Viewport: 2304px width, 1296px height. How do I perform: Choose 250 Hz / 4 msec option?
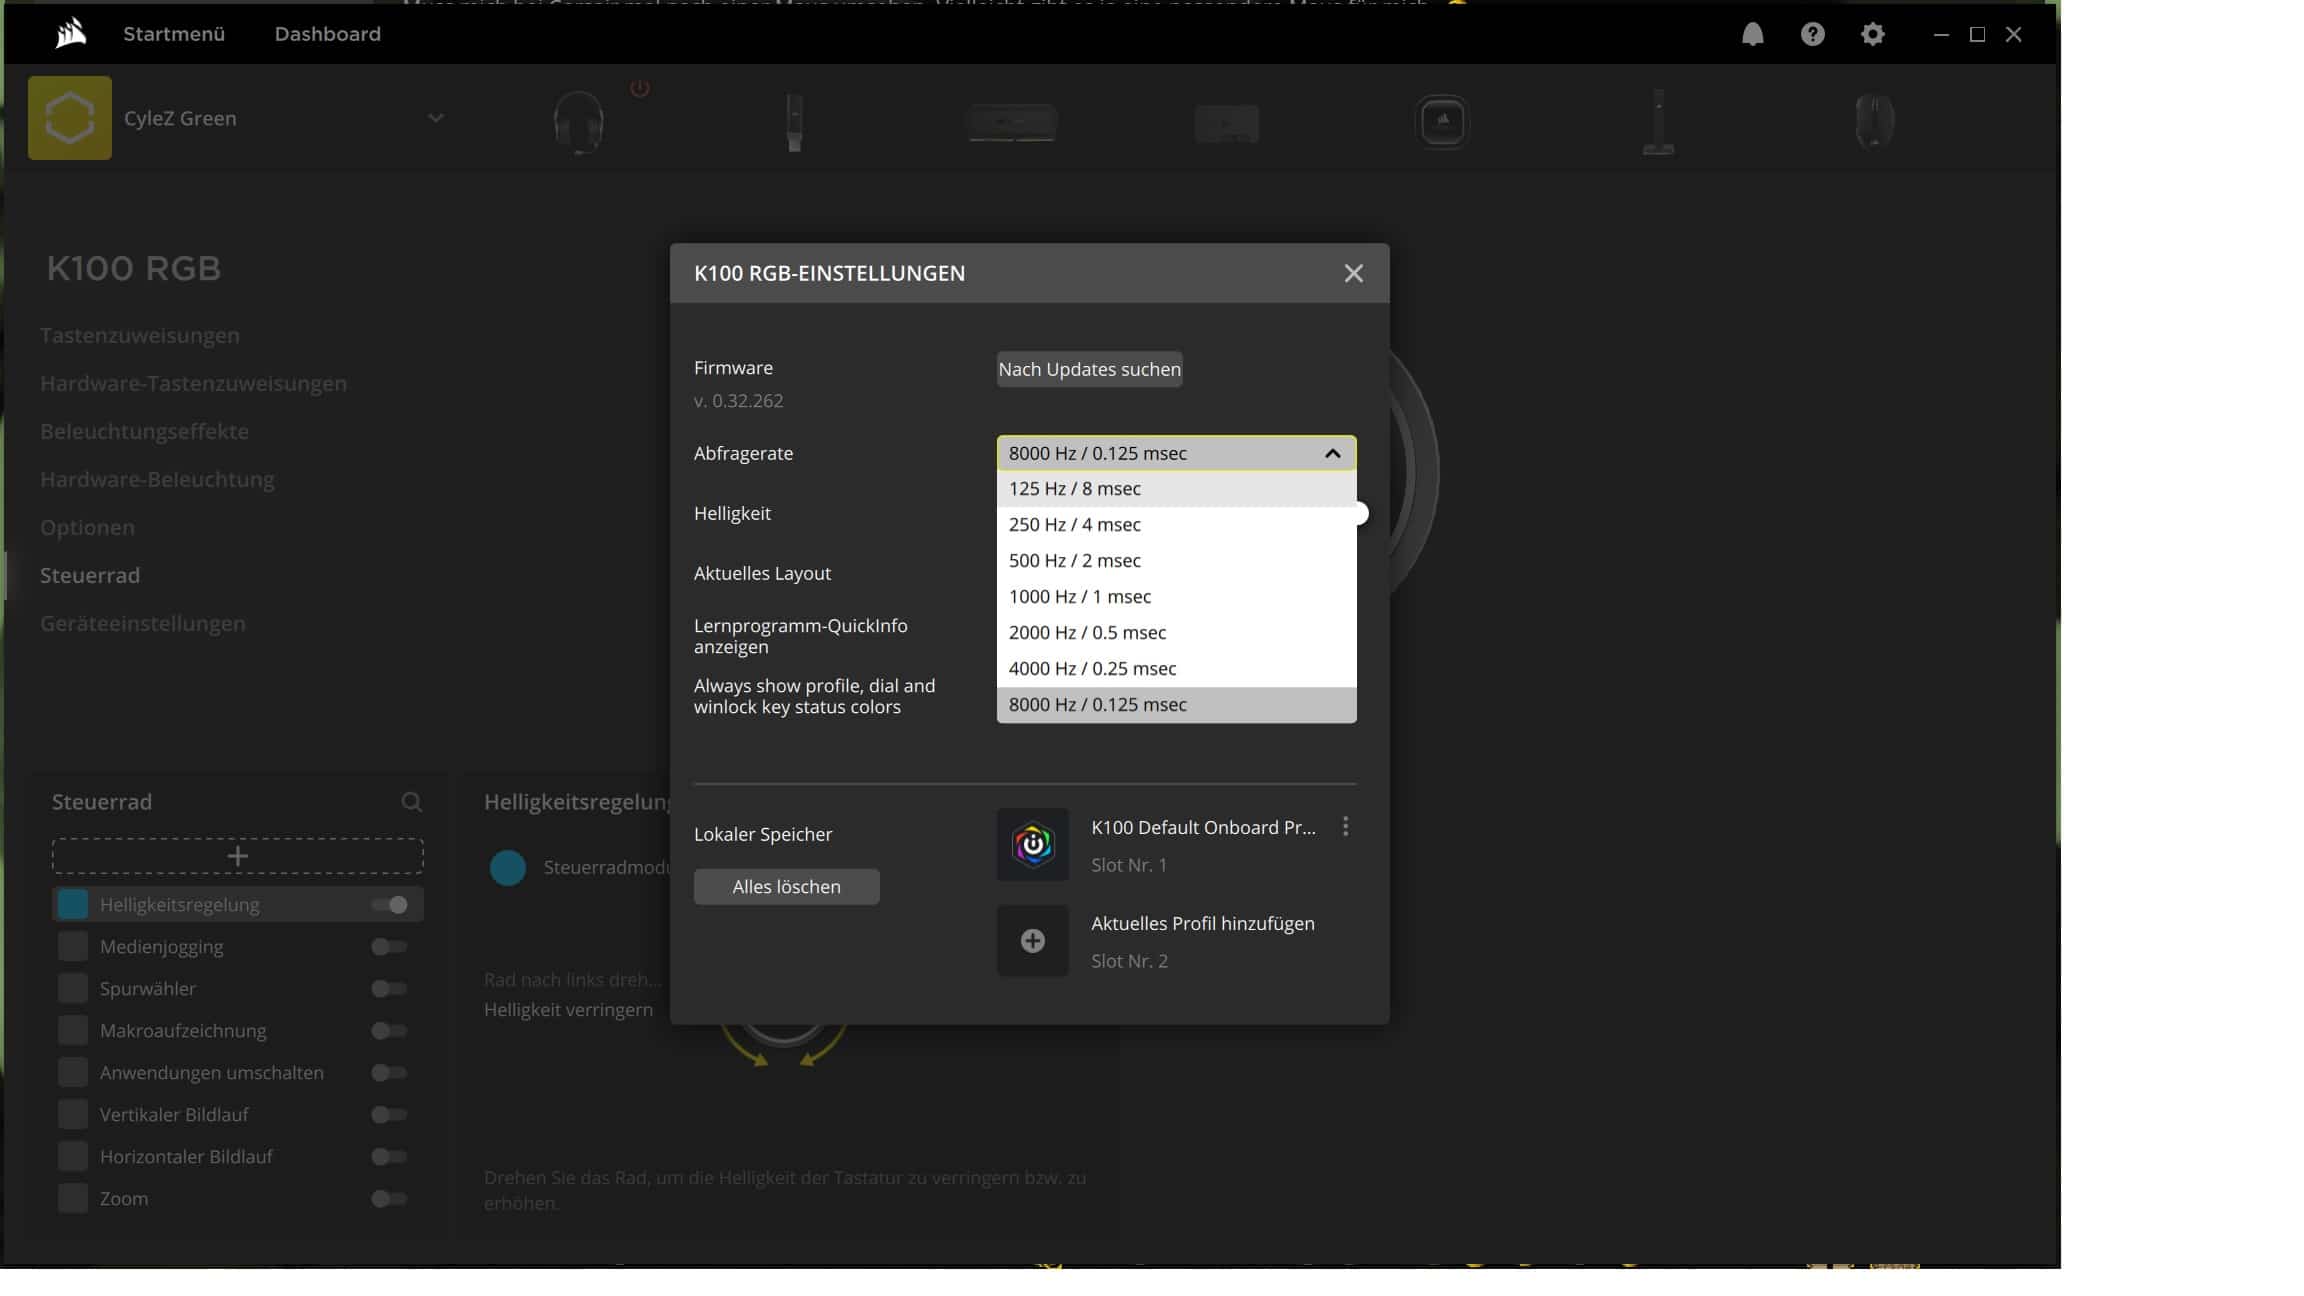(x=1176, y=525)
